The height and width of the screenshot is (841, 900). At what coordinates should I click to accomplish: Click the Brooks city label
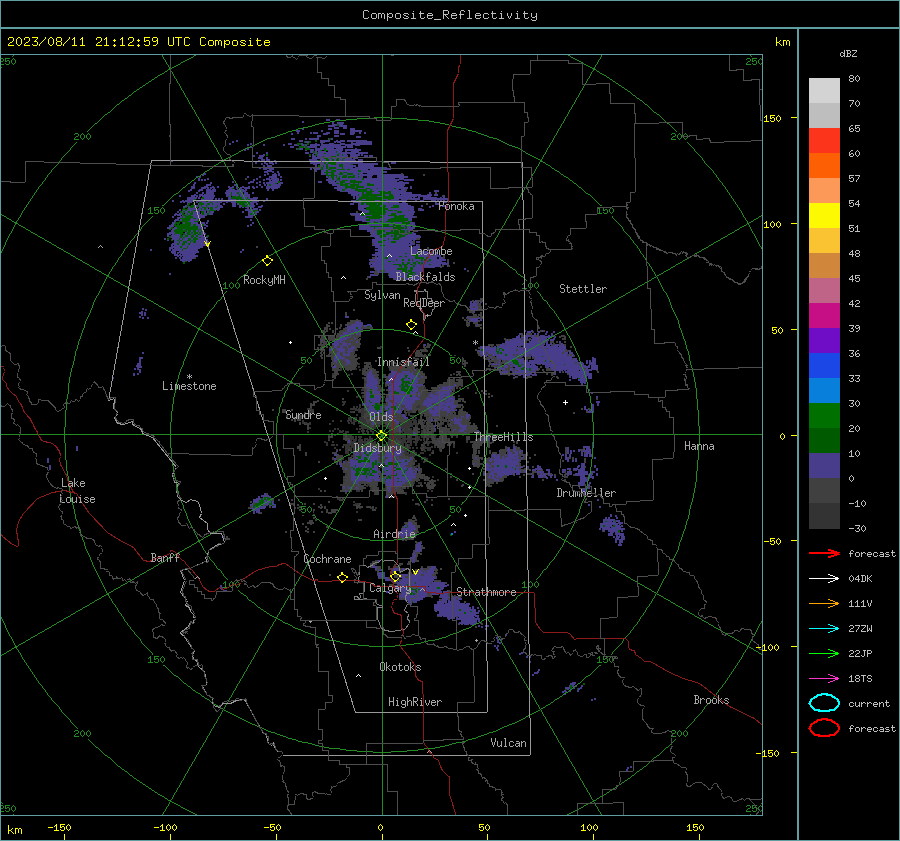coord(711,700)
